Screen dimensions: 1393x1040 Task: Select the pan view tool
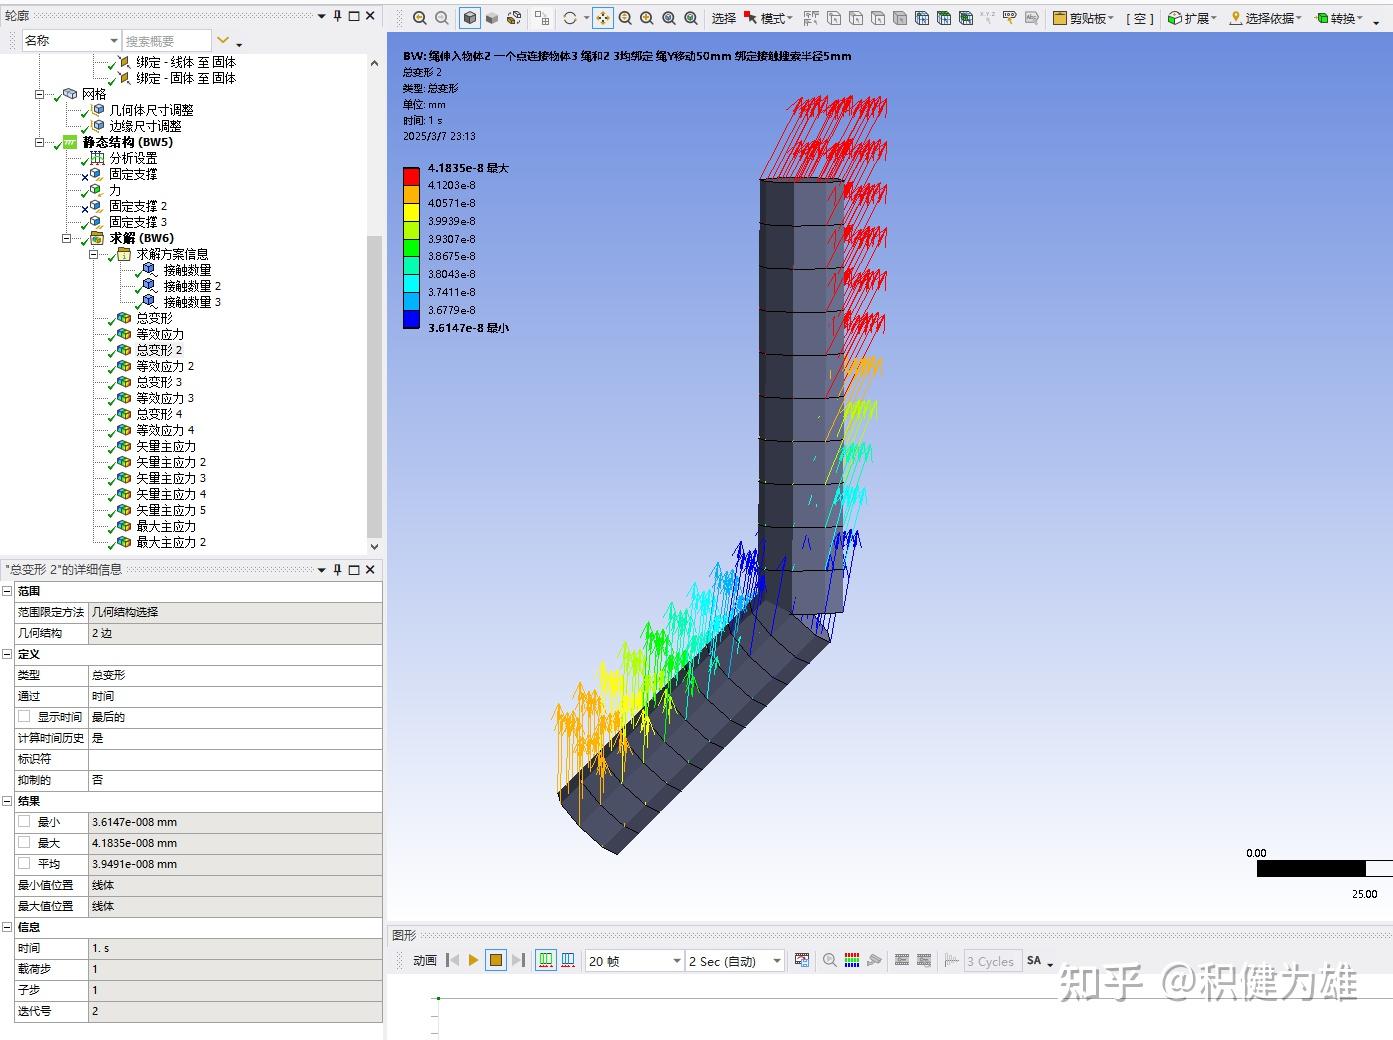[x=602, y=18]
